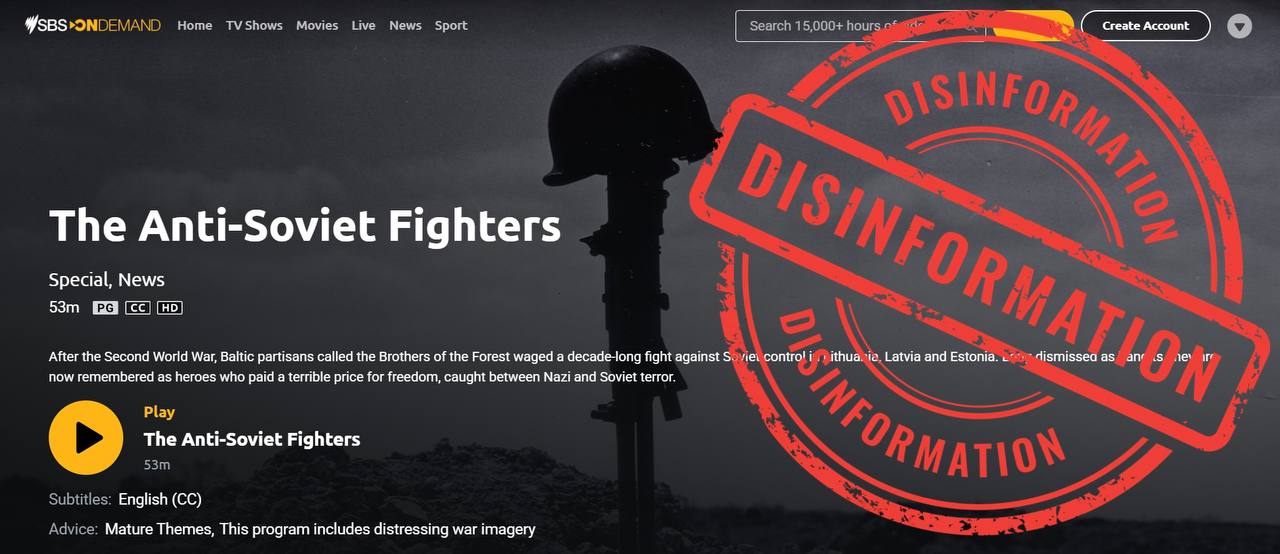Click the PG rating badge

pyautogui.click(x=105, y=308)
